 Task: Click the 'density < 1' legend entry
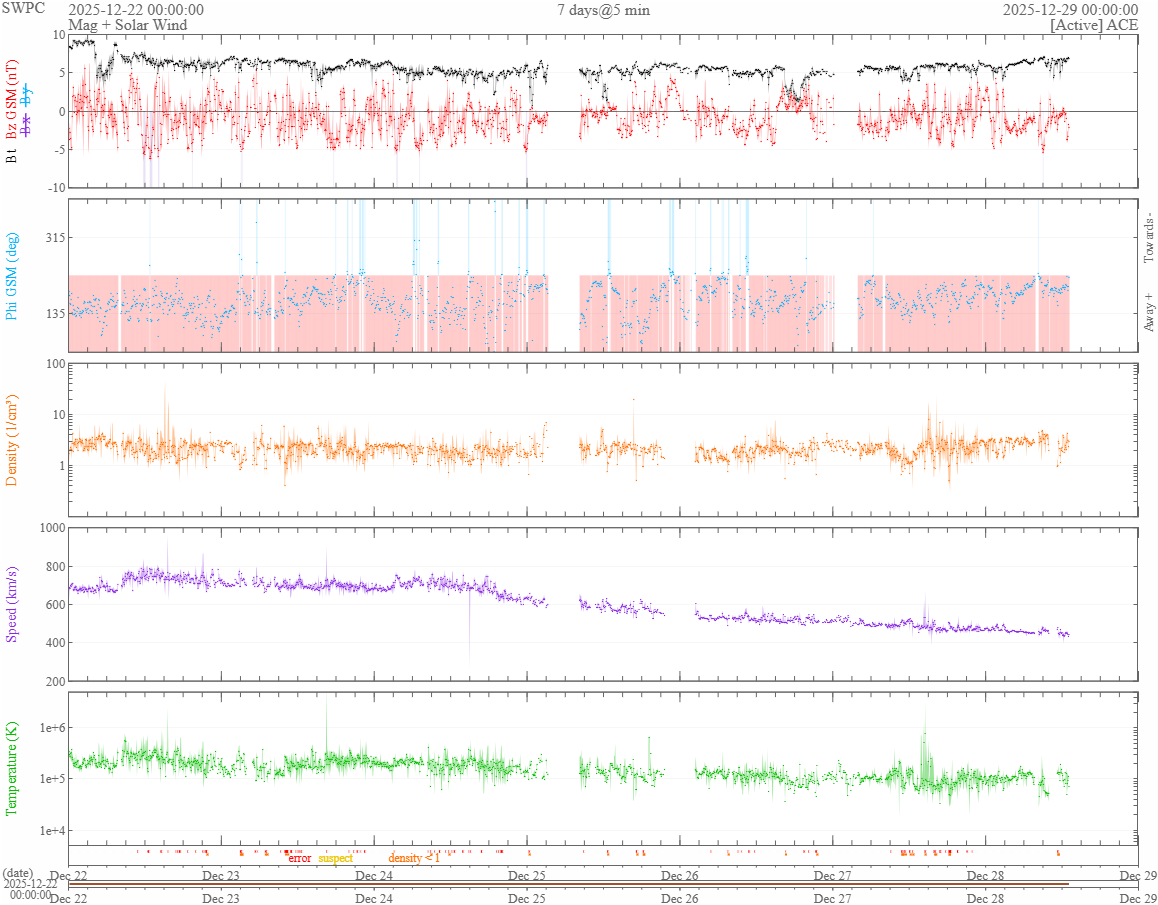point(414,858)
